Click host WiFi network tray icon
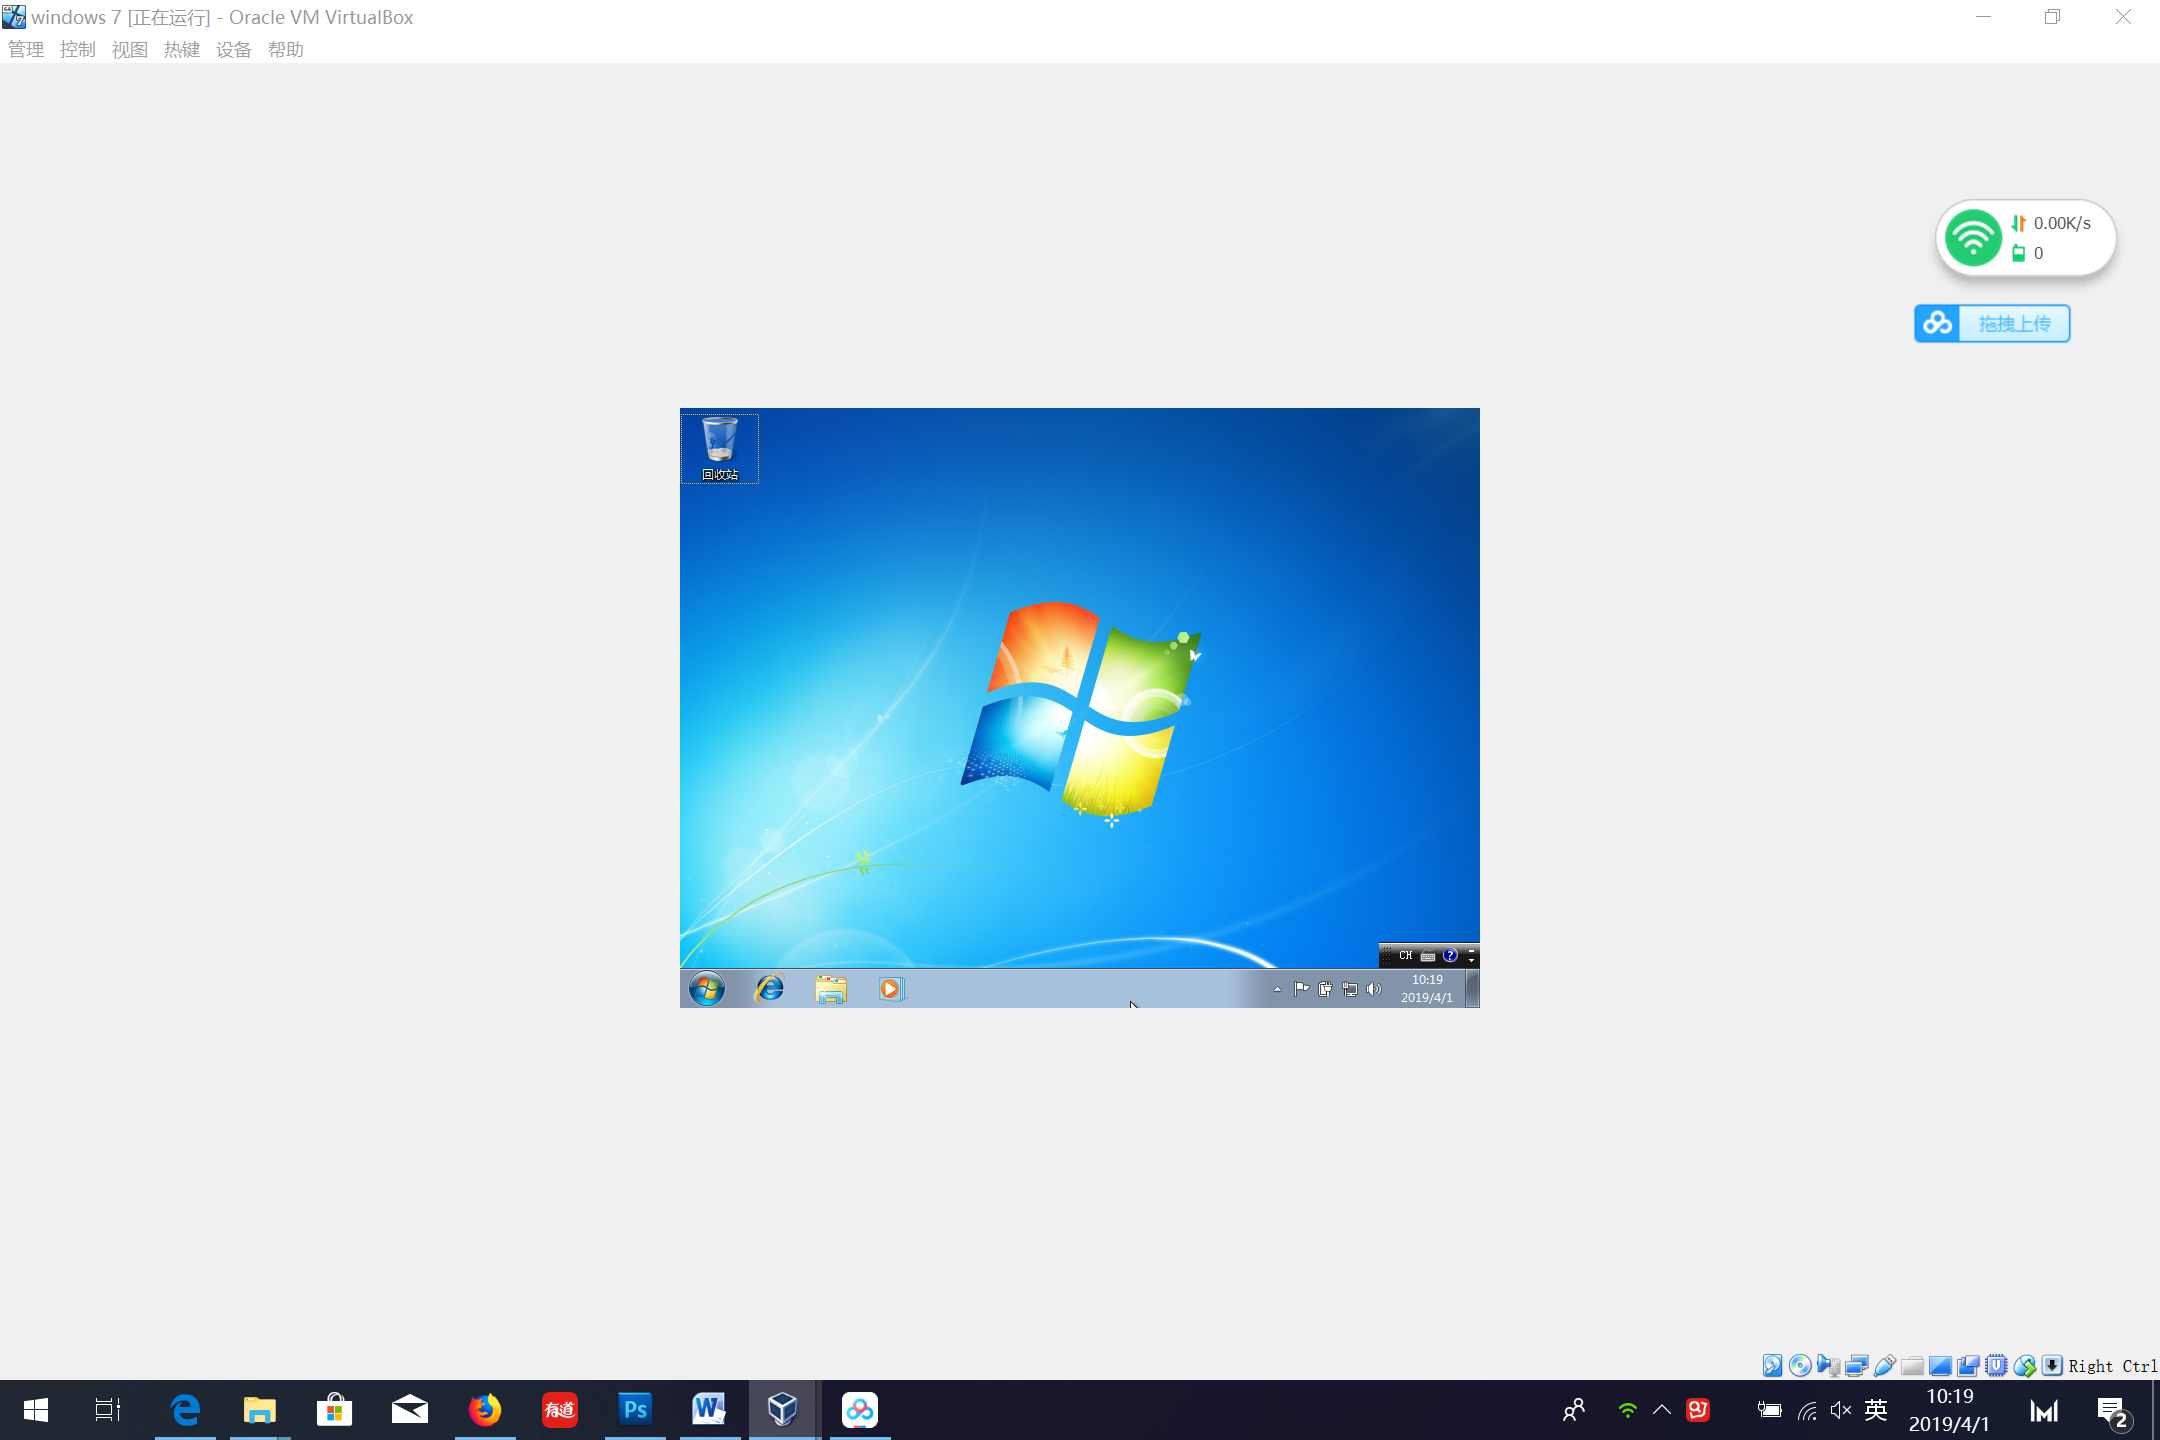The width and height of the screenshot is (2160, 1440). click(x=1807, y=1411)
